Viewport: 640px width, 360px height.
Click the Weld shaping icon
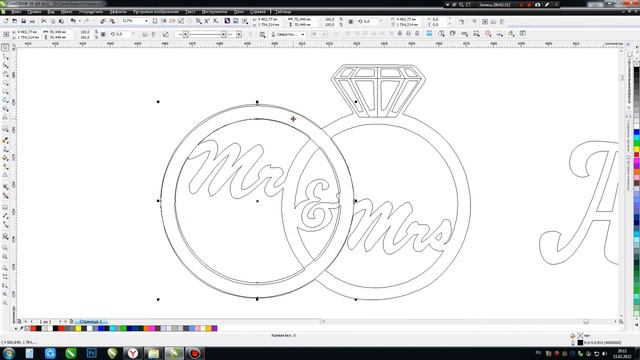tap(348, 34)
